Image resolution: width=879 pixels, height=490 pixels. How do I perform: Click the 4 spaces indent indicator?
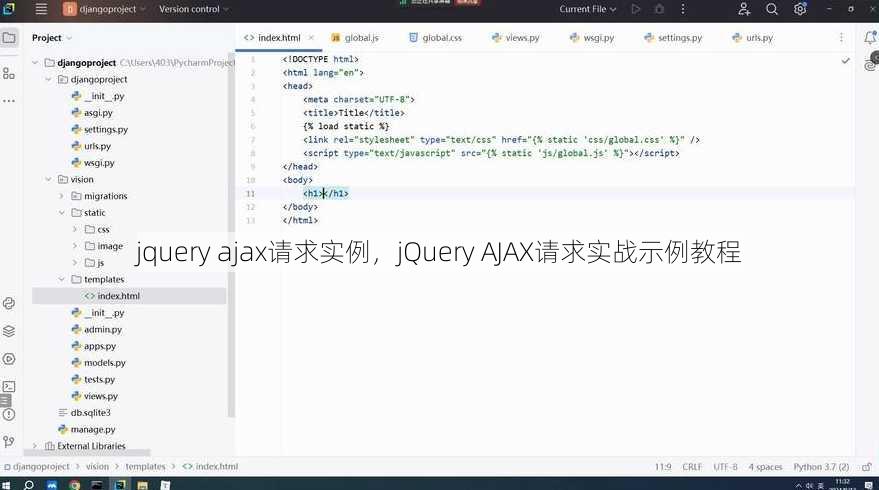coord(765,466)
